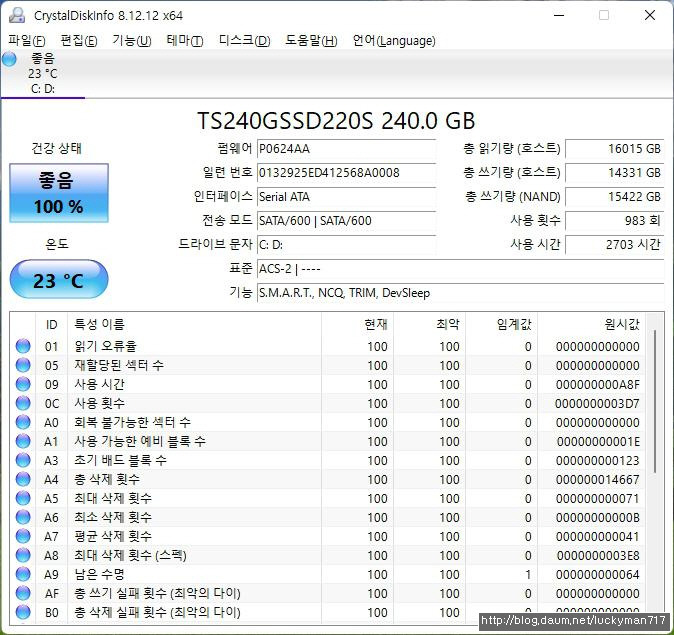Open the 파일(F) menu
Viewport: 674px width, 635px height.
pos(27,40)
